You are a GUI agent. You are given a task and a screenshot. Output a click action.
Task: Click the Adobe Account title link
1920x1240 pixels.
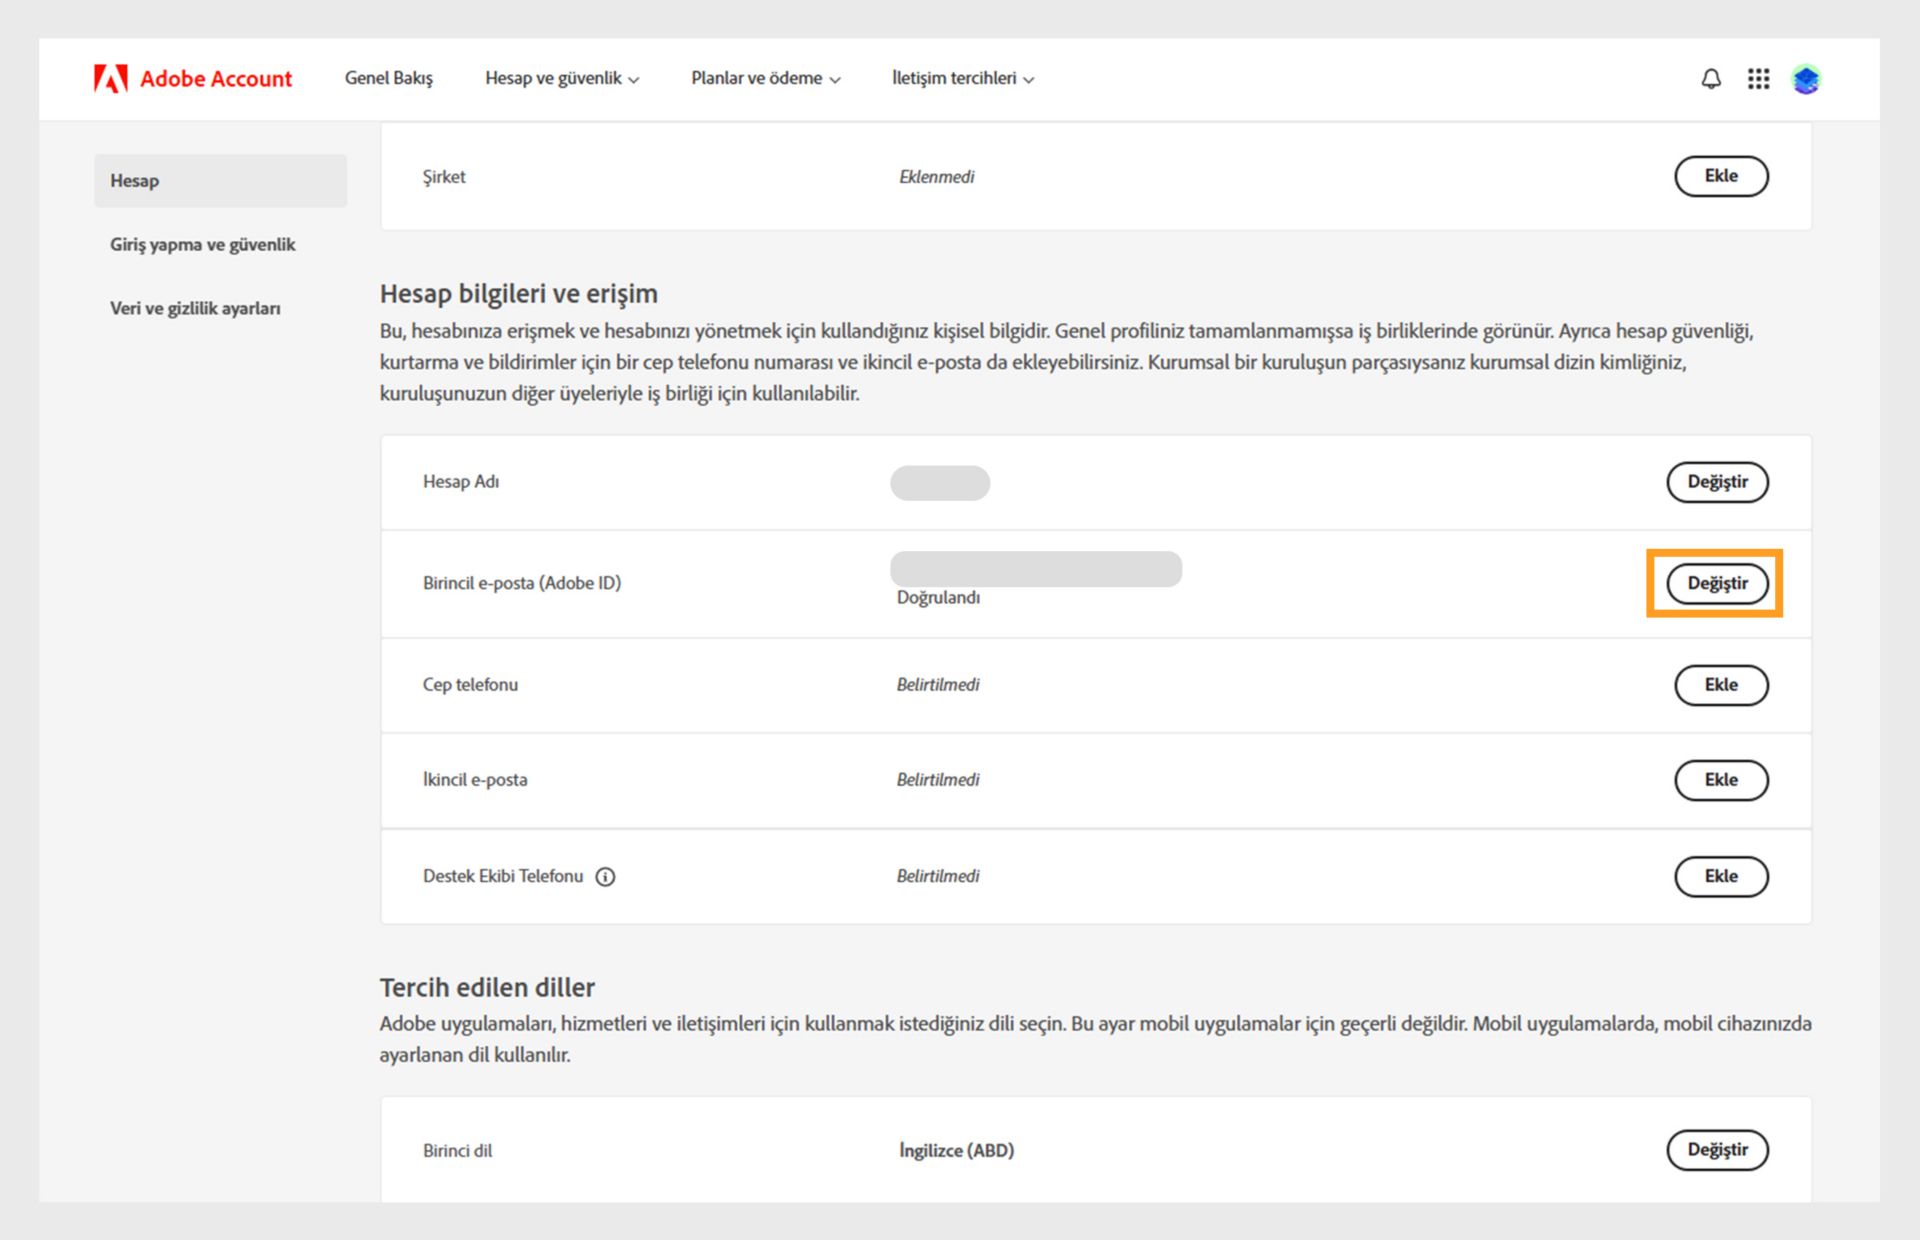tap(216, 78)
